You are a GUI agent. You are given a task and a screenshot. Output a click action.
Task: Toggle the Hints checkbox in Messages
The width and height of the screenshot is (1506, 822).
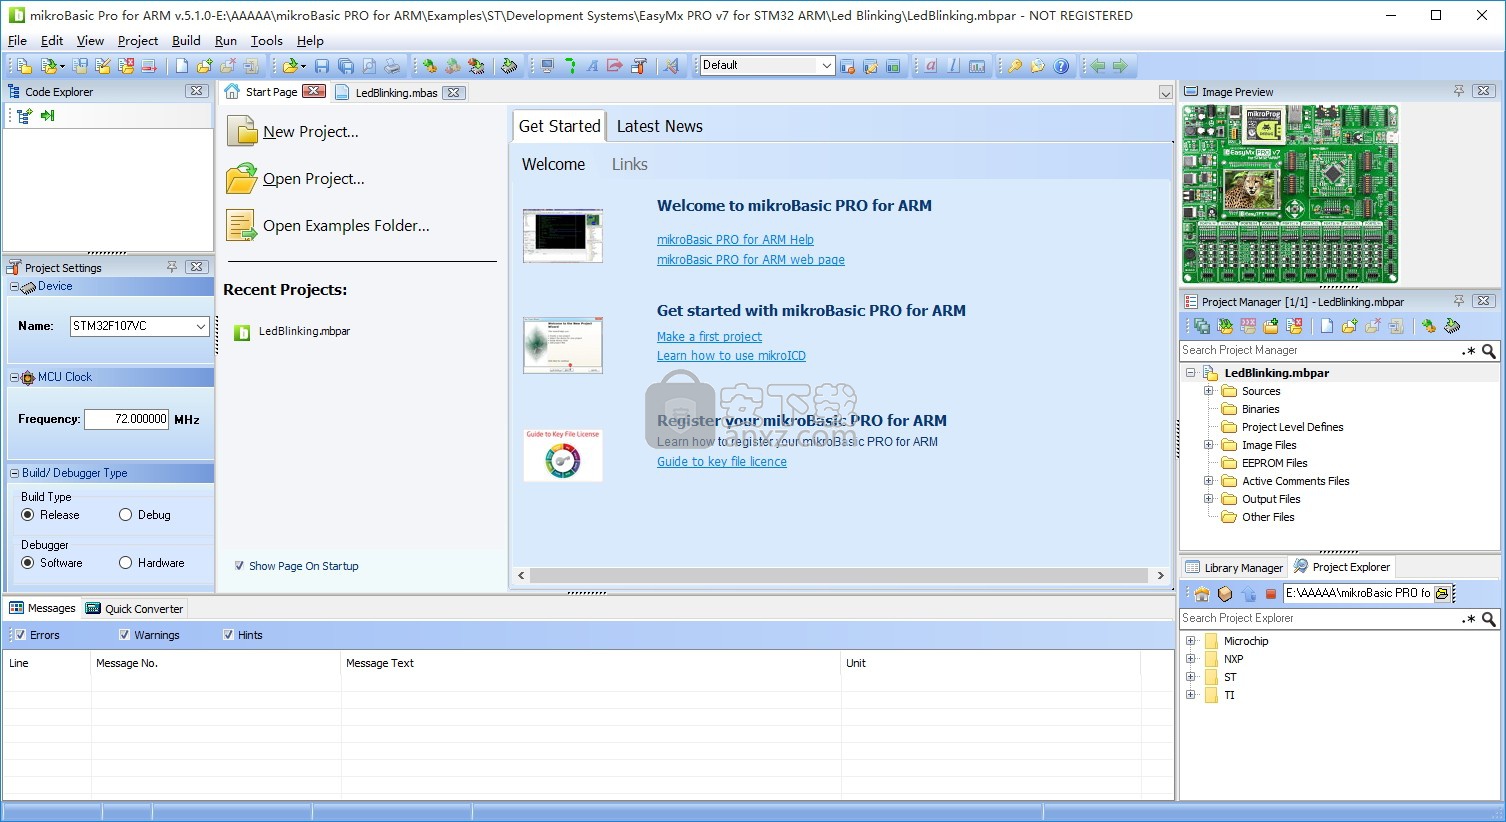[x=228, y=635]
